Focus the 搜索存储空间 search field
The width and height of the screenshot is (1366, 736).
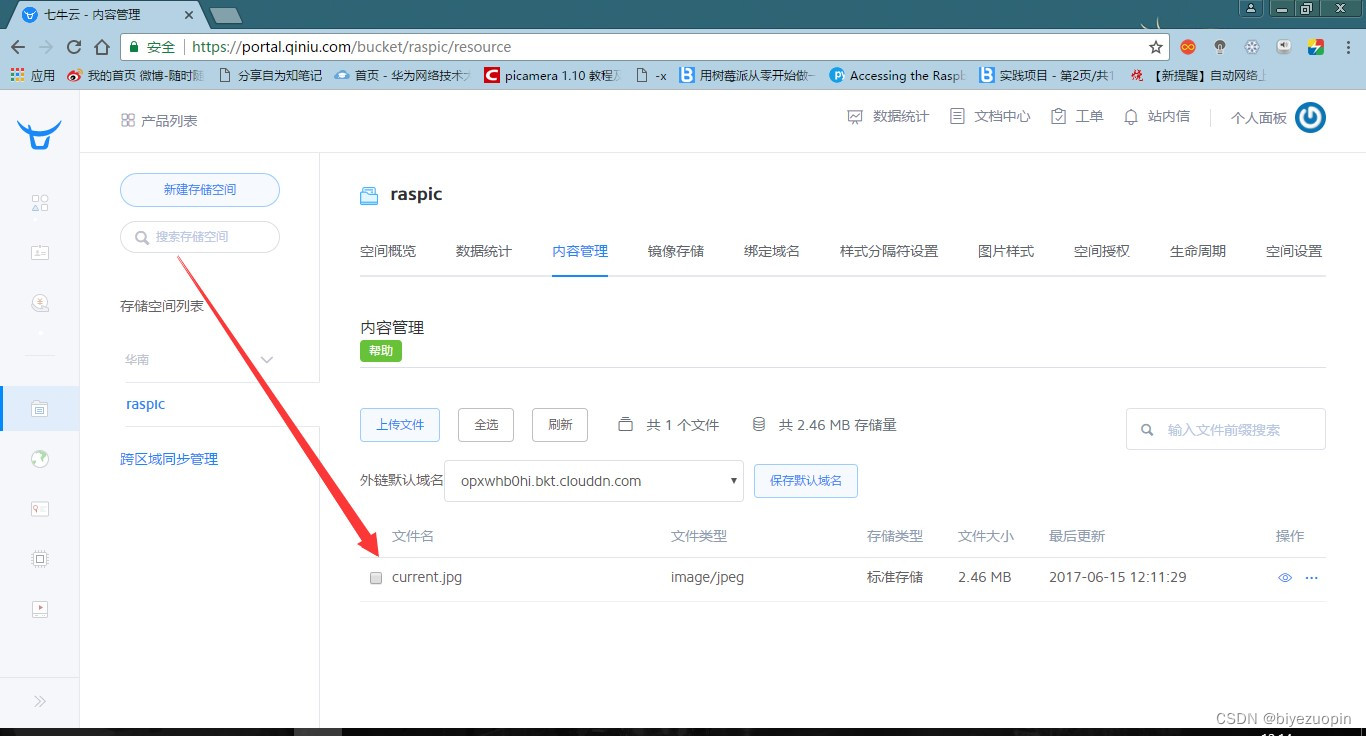click(x=200, y=237)
